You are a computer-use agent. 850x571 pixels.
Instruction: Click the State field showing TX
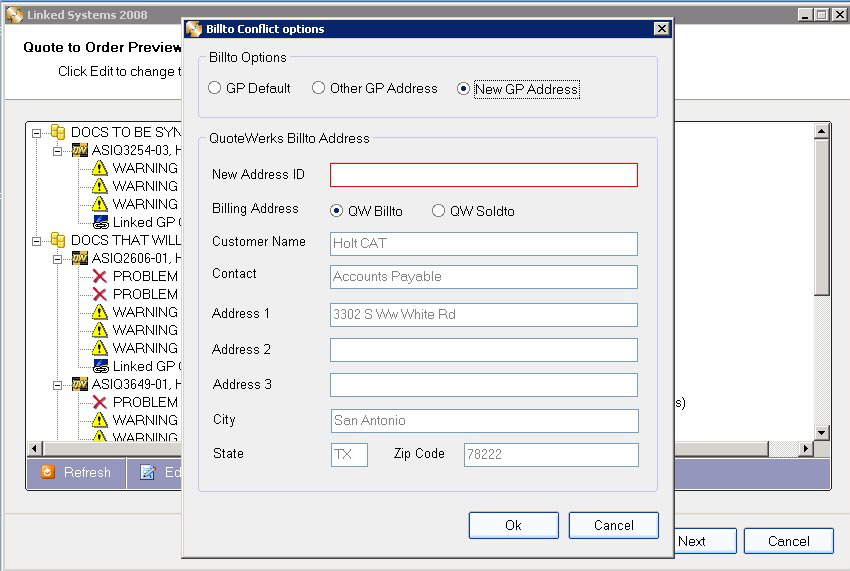(x=349, y=454)
